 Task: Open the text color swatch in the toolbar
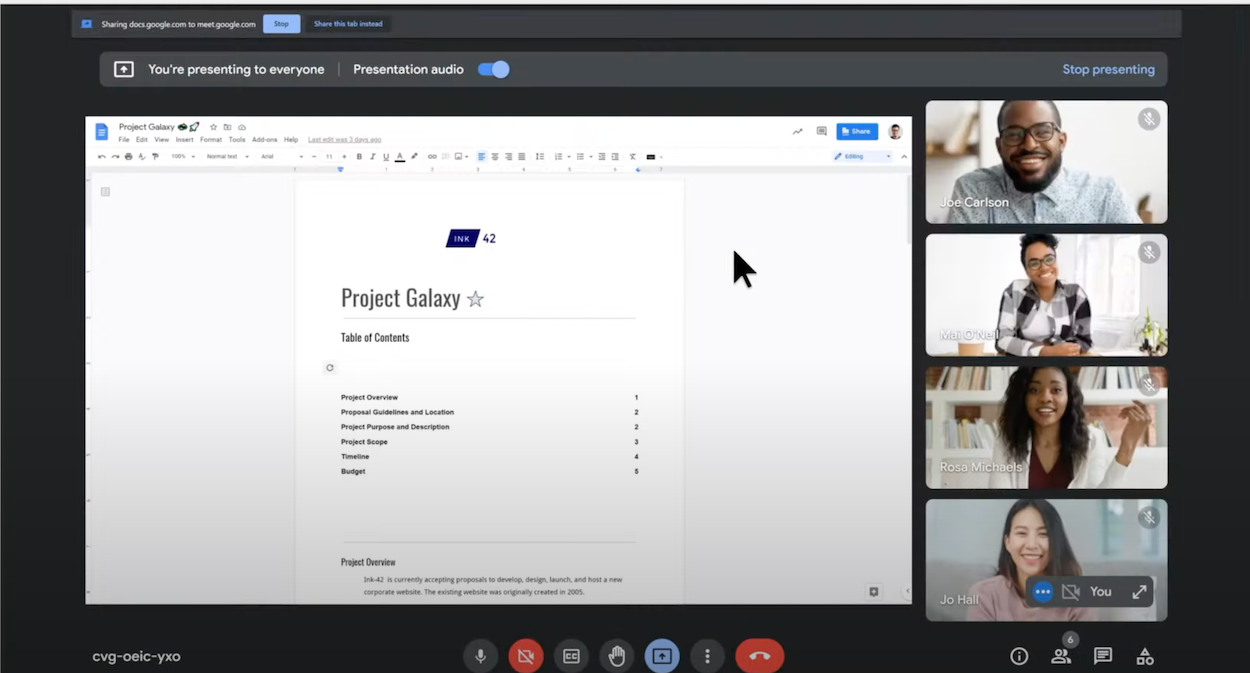(398, 157)
